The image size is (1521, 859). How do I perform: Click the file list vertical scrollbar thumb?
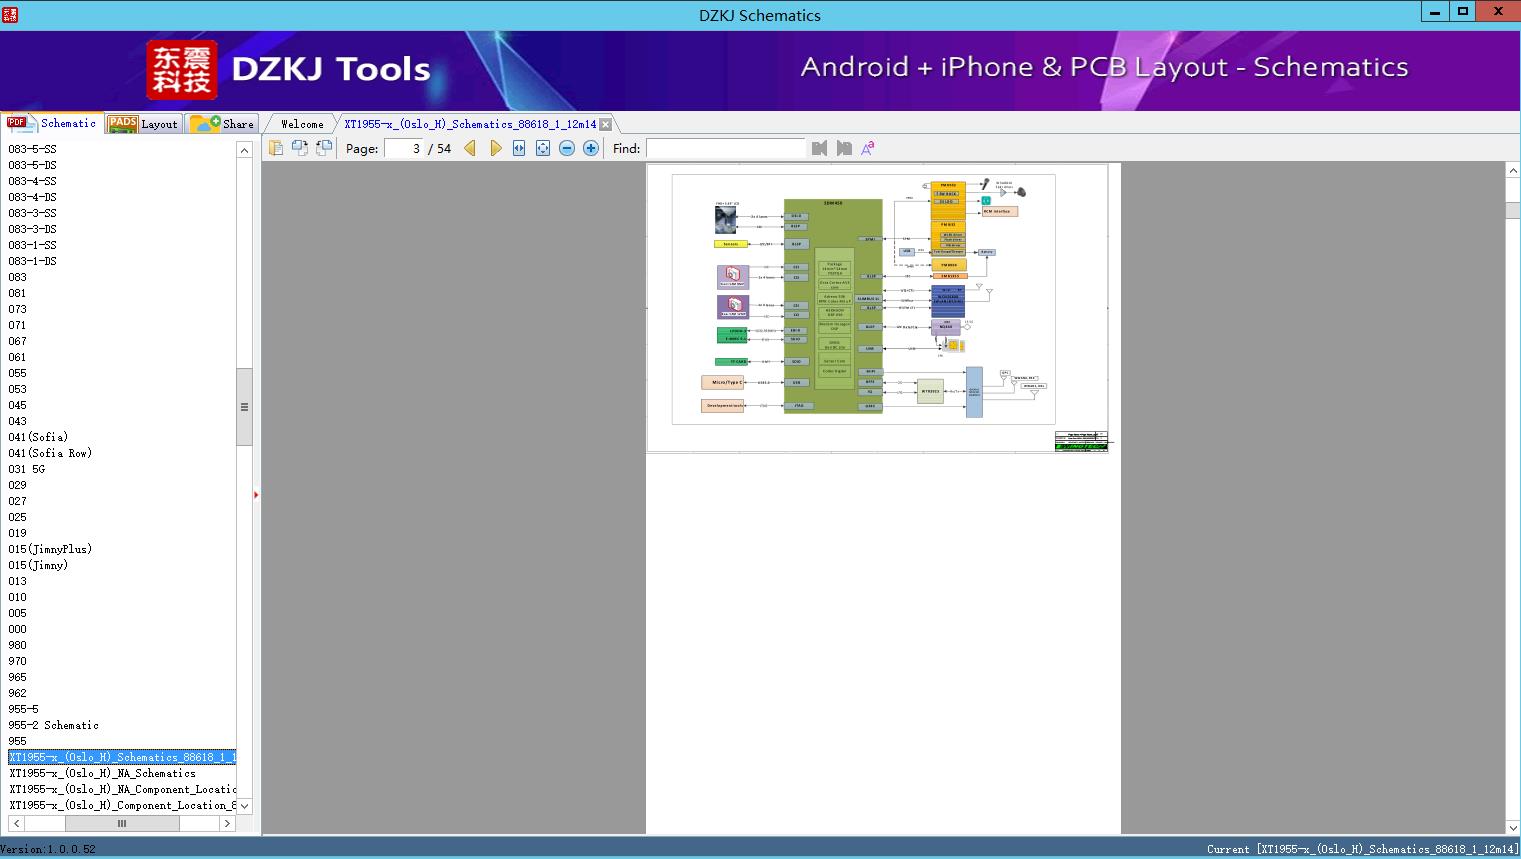(244, 407)
